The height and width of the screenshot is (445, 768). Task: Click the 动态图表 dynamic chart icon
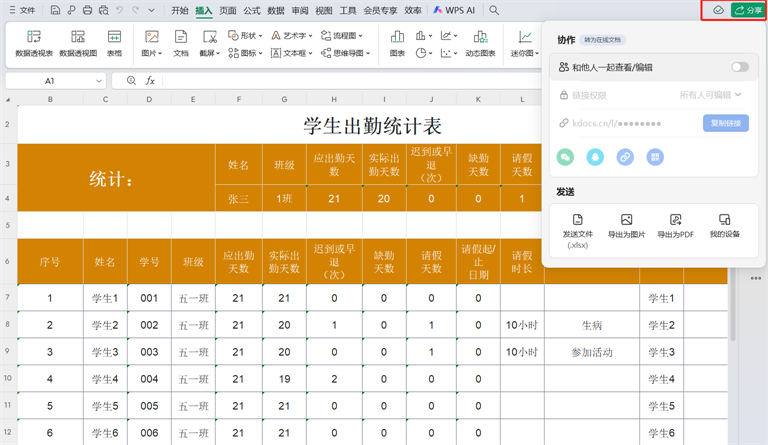point(480,43)
